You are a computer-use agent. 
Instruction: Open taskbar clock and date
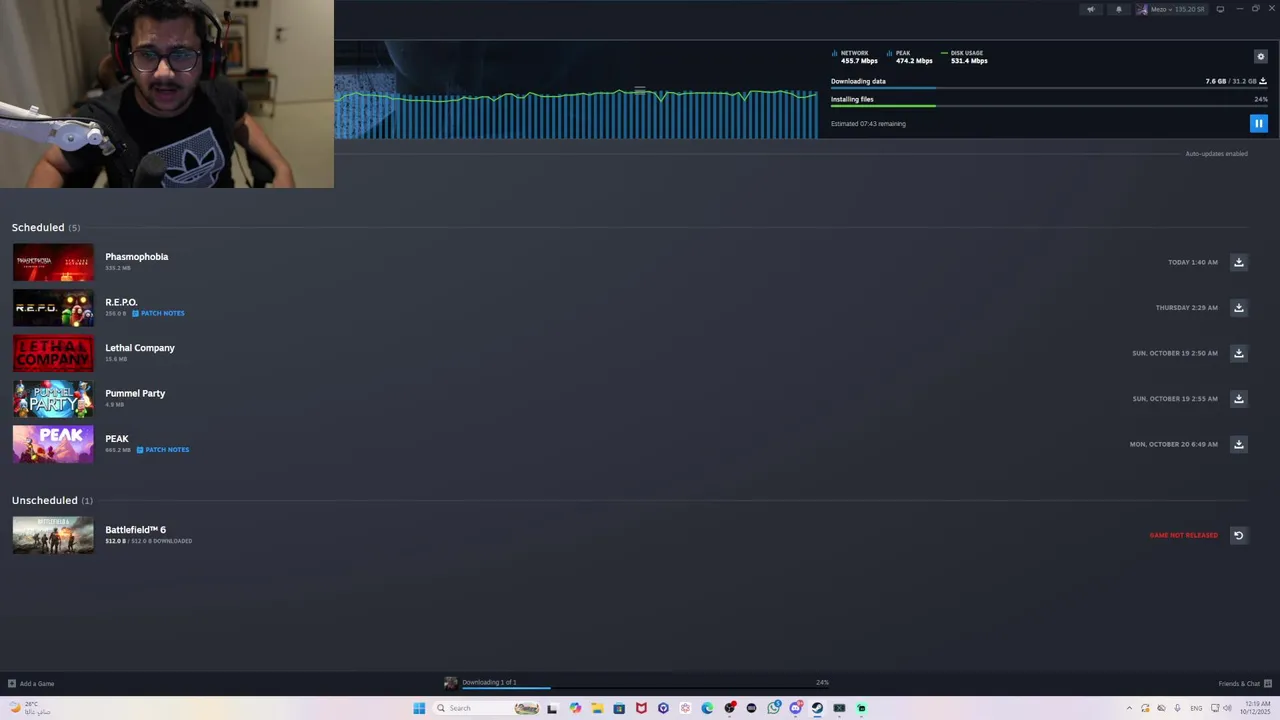click(x=1256, y=708)
